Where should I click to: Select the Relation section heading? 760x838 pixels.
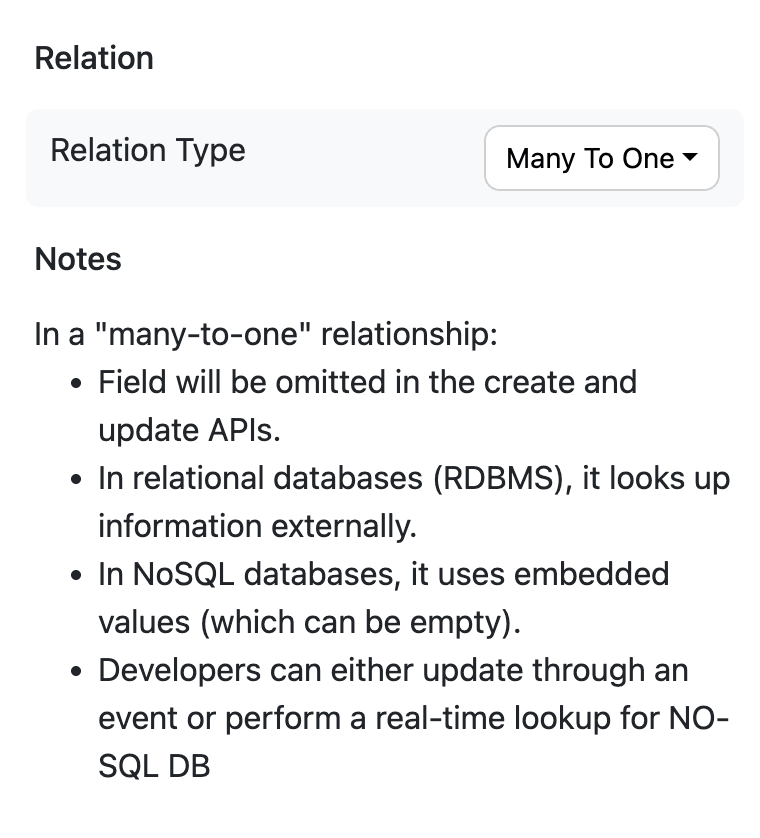click(94, 58)
